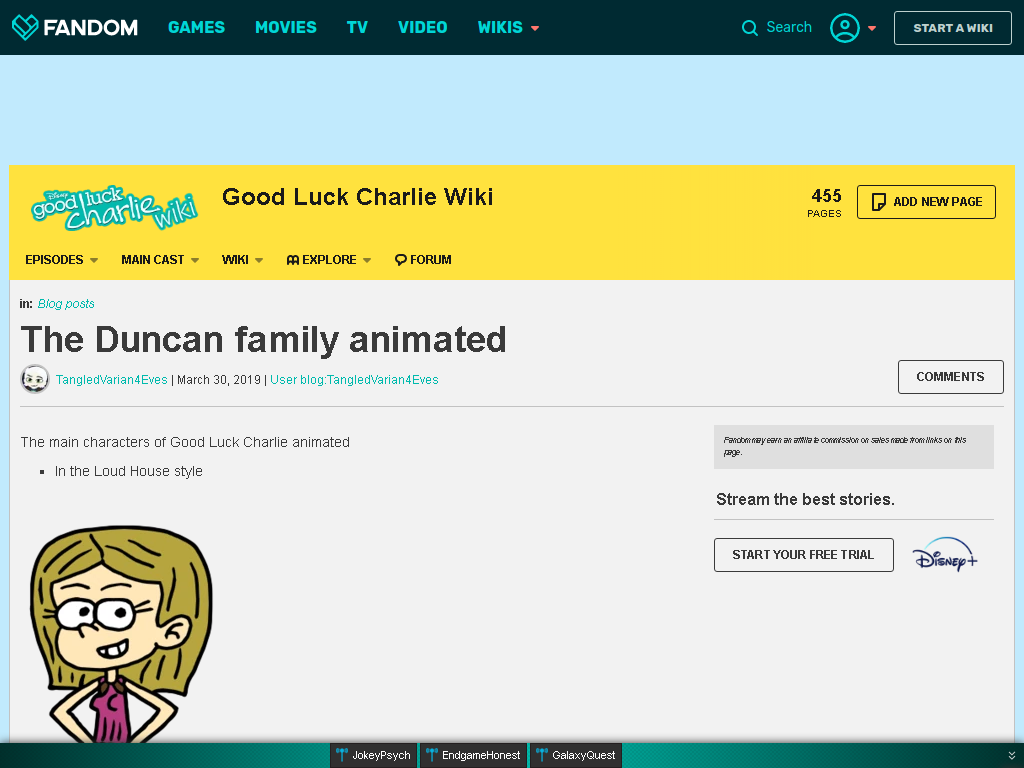Open search via the magnifier icon

(x=750, y=27)
